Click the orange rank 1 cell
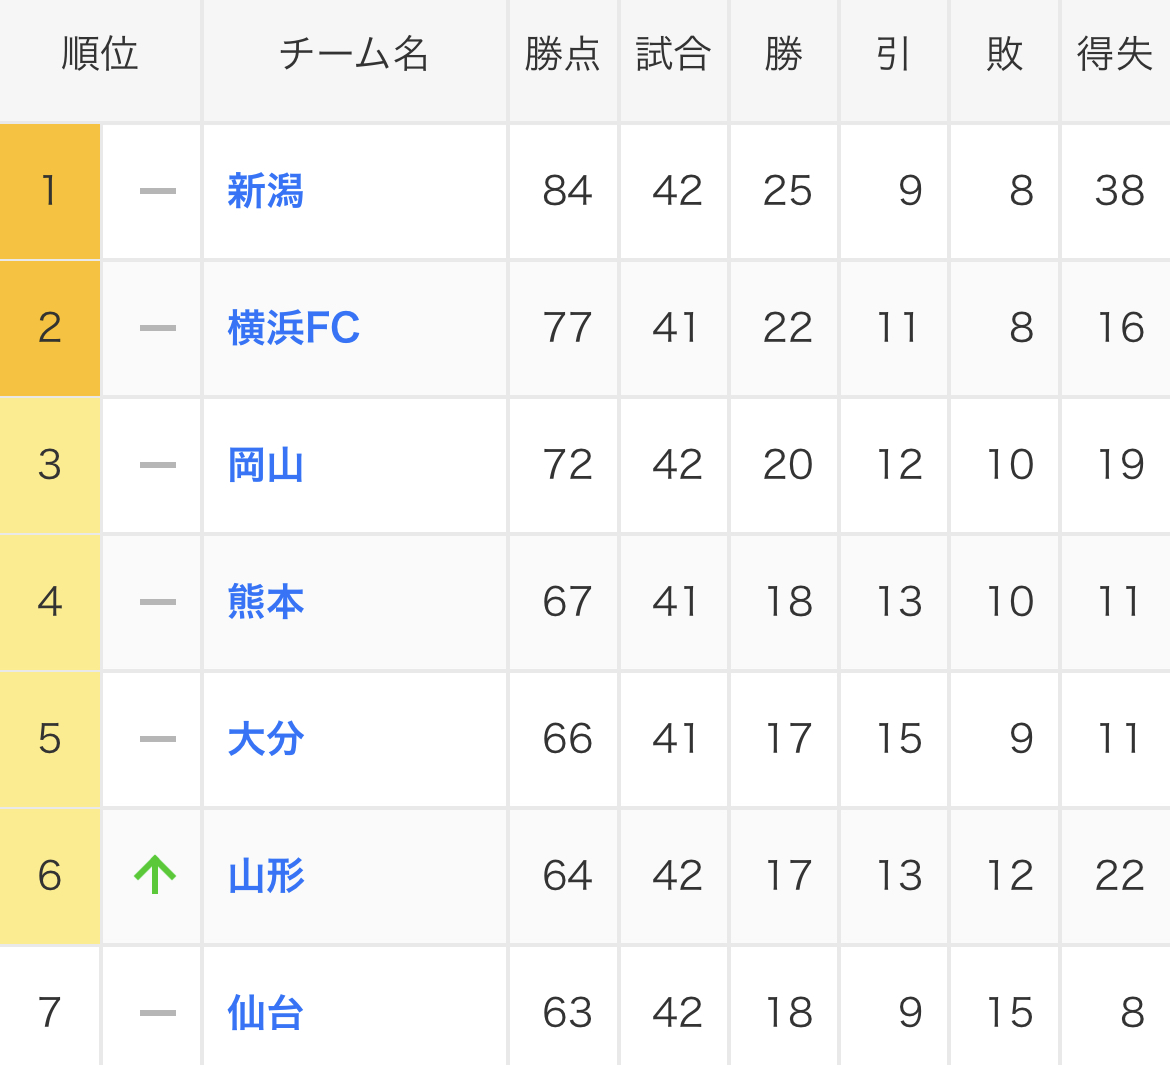 point(49,191)
